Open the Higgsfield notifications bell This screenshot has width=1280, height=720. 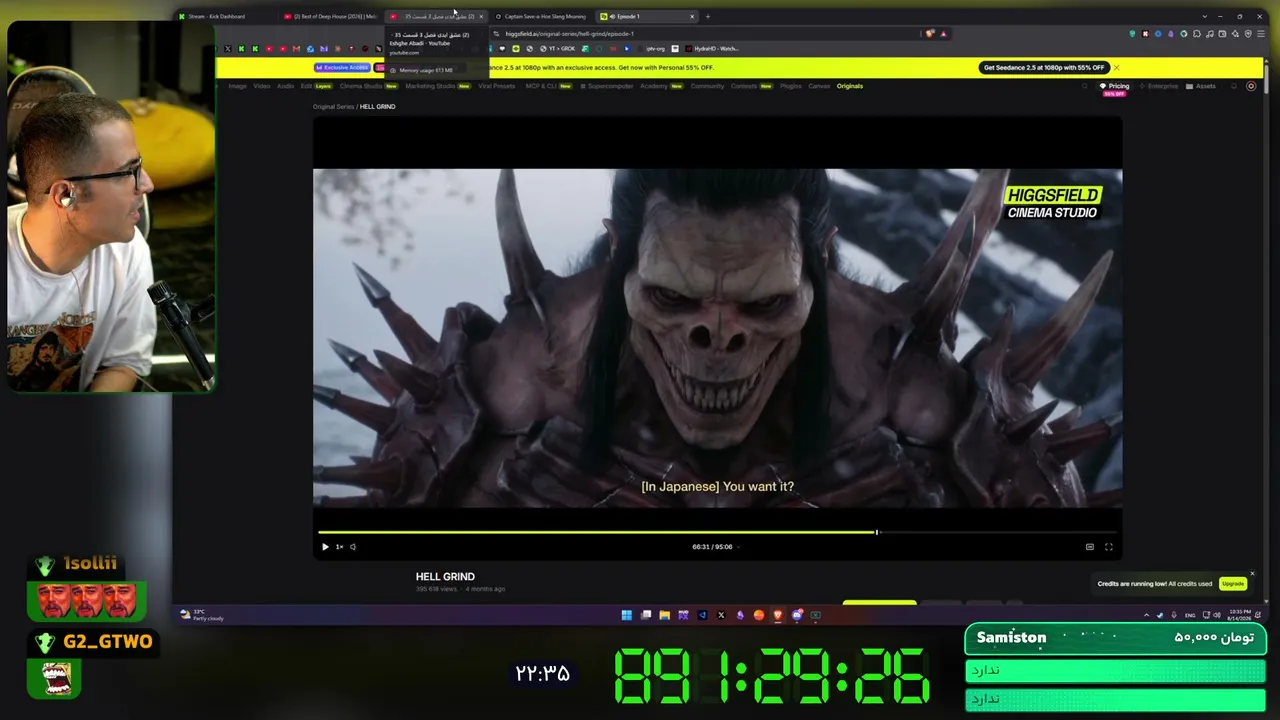tap(1235, 86)
